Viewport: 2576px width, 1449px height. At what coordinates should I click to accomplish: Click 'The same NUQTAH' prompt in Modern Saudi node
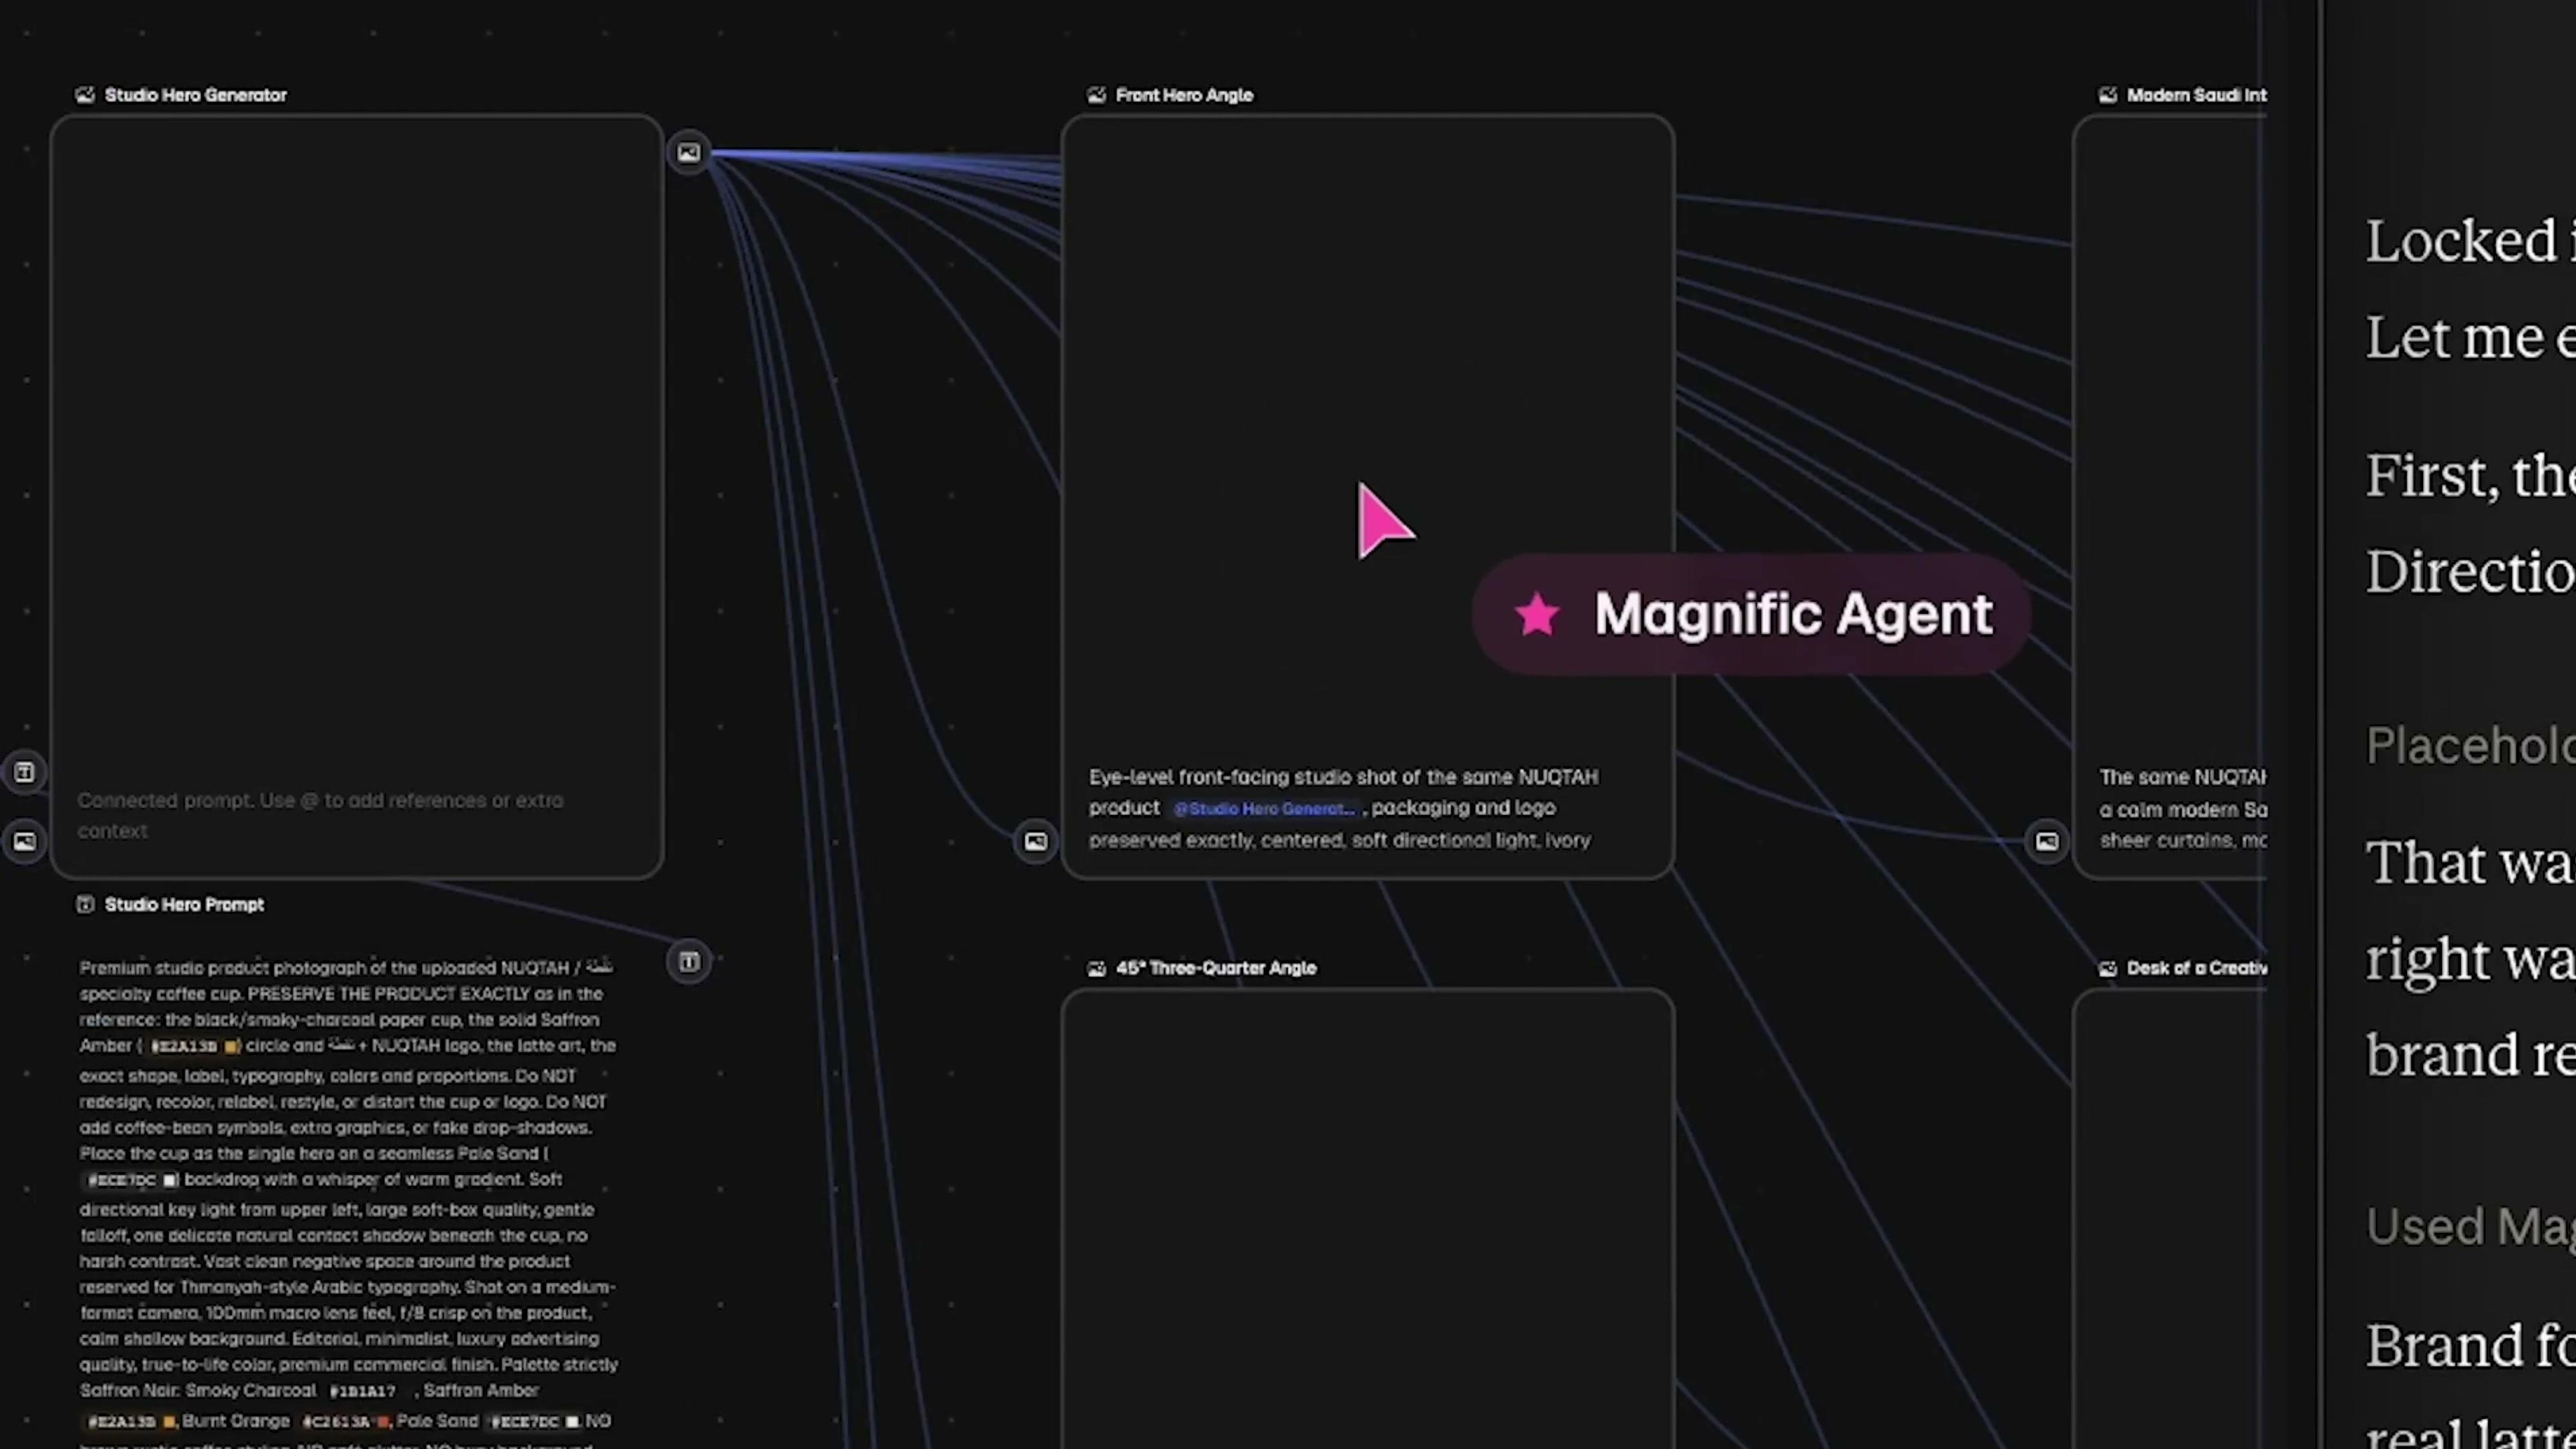pos(2183,808)
